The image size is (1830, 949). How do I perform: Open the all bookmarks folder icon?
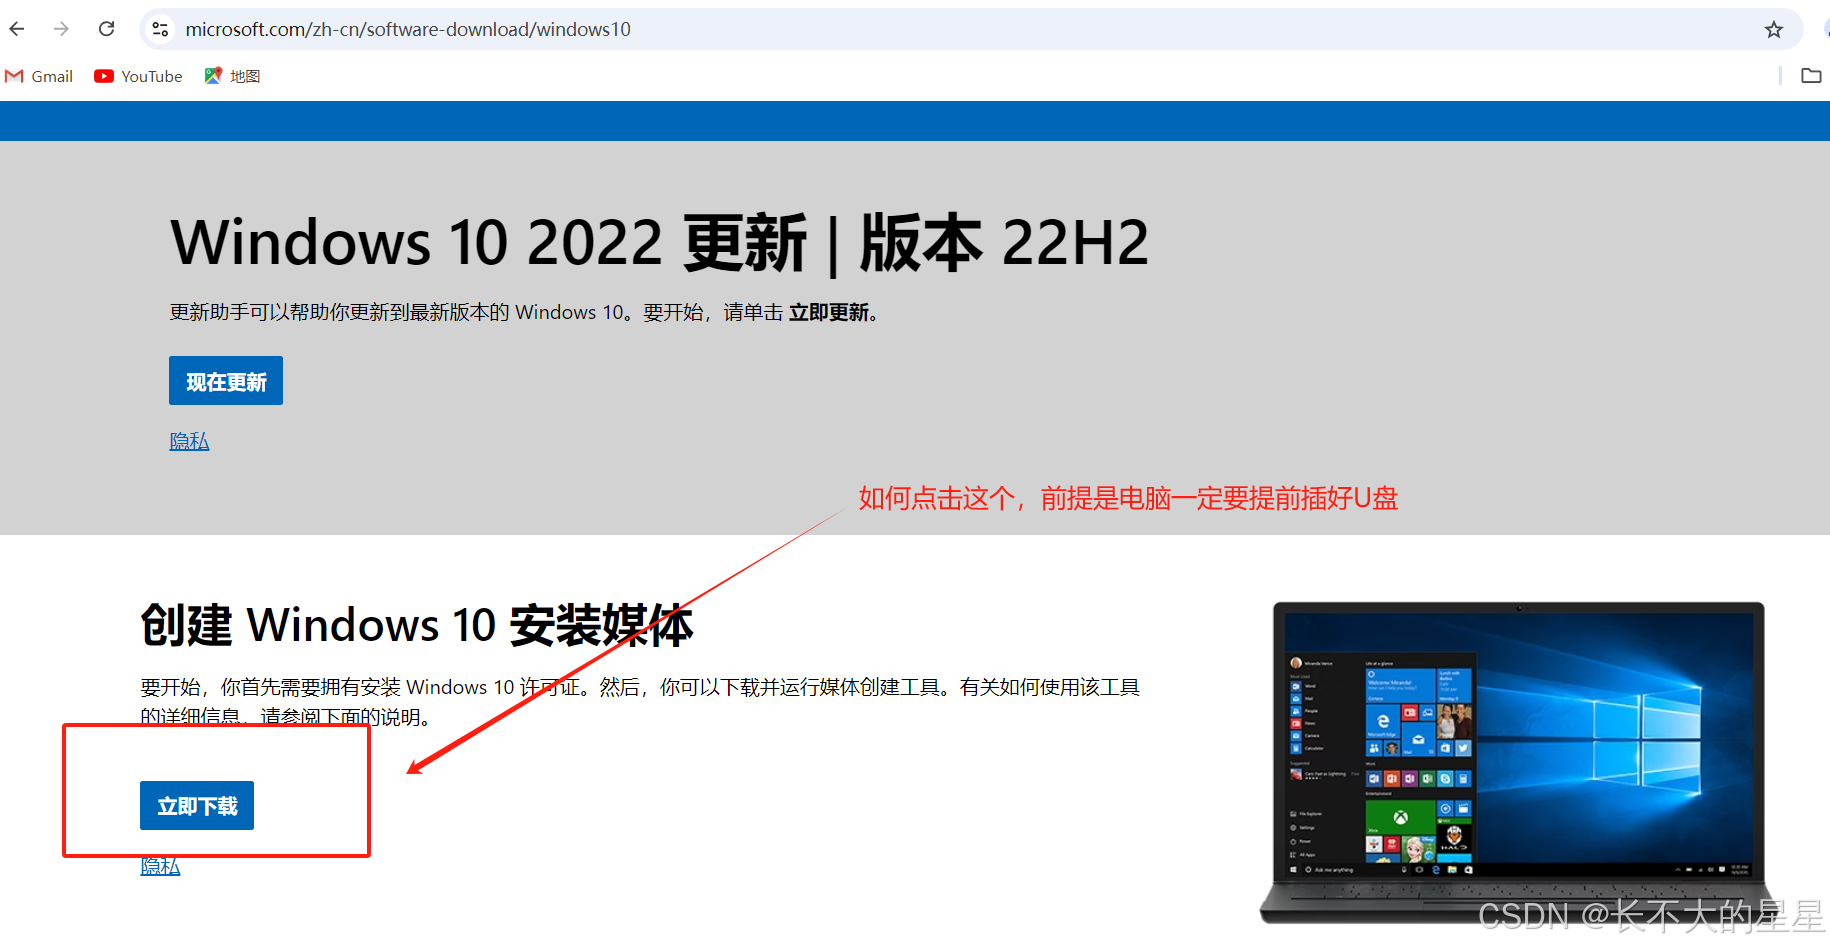point(1811,76)
